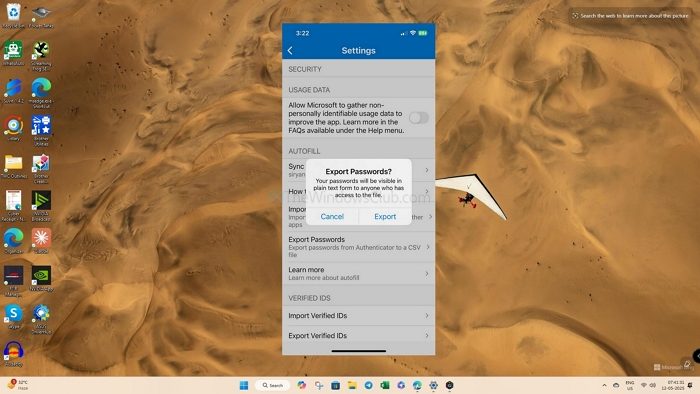Tap the back arrow in Settings header

coord(290,50)
